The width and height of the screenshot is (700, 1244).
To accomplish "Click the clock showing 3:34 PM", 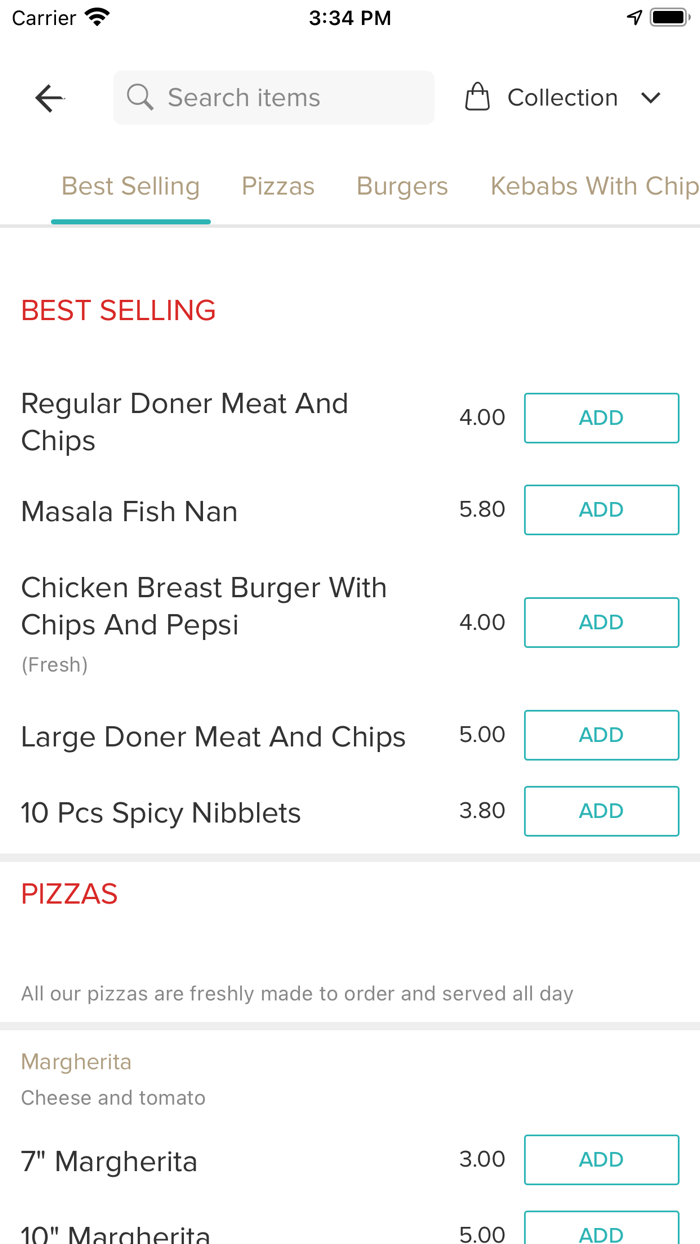I will 350,17.
